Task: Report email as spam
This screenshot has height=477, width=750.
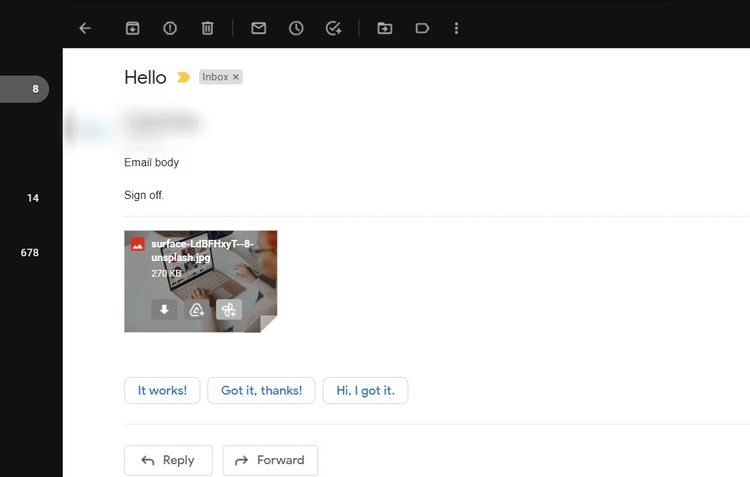Action: (170, 28)
